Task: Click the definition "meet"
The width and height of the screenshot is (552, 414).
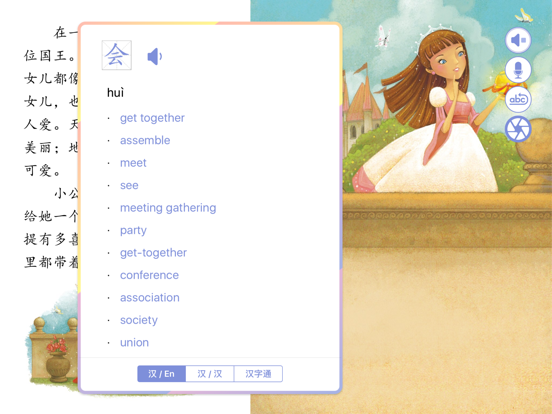Action: tap(133, 163)
